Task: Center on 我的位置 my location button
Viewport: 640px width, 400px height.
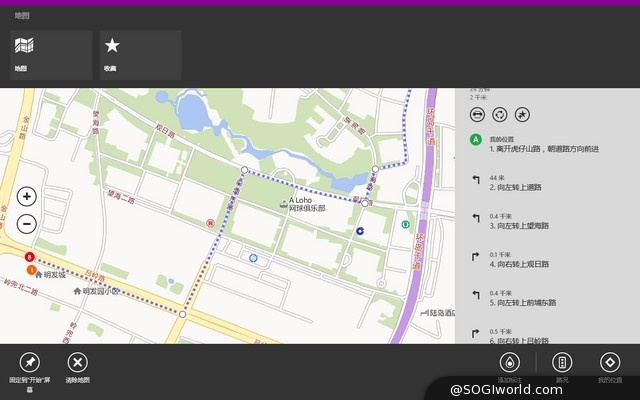Action: pyautogui.click(x=610, y=362)
